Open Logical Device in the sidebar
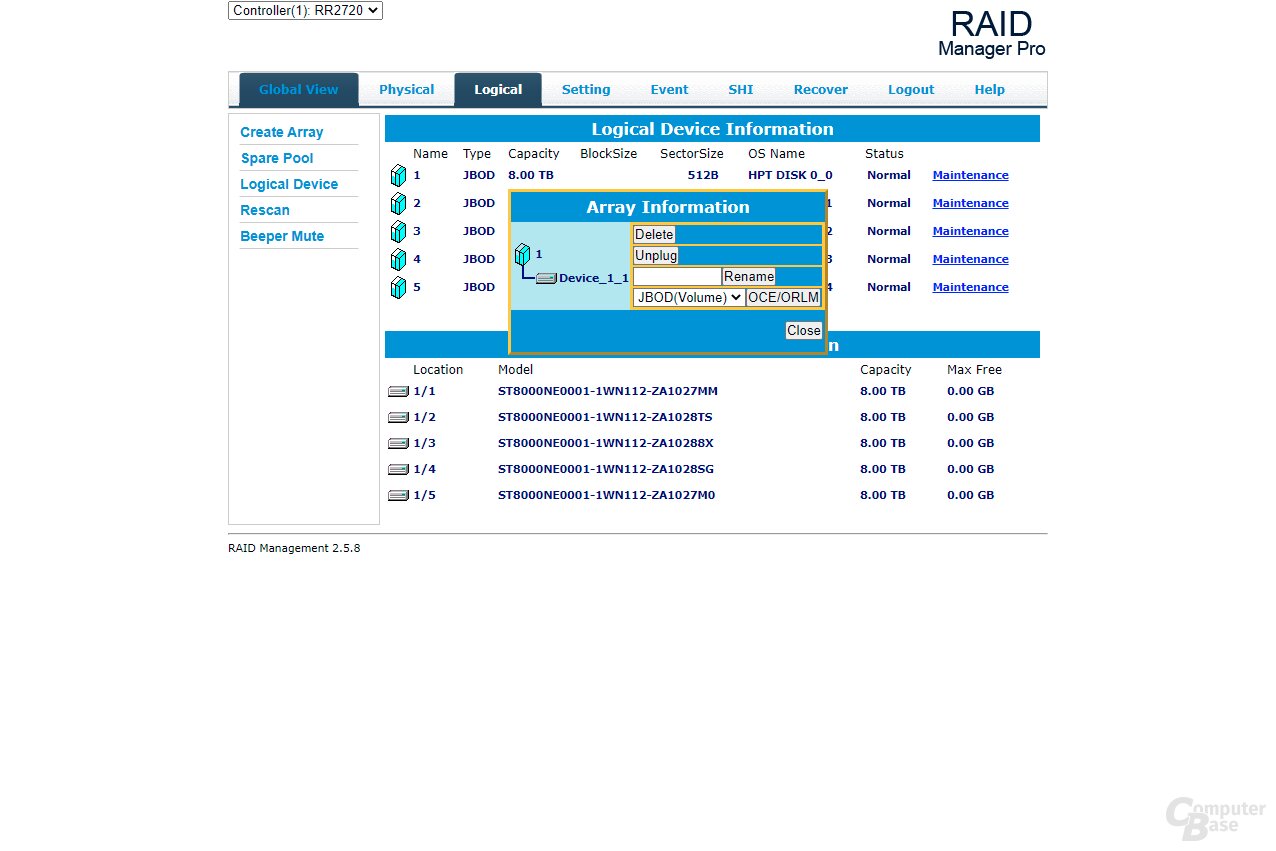Image resolution: width=1276 pixels, height=851 pixels. [x=289, y=184]
